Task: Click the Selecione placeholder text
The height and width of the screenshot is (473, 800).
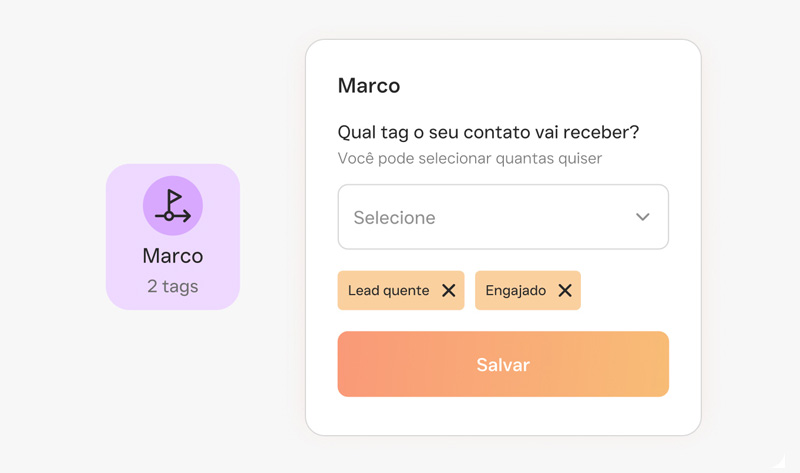Action: point(394,217)
